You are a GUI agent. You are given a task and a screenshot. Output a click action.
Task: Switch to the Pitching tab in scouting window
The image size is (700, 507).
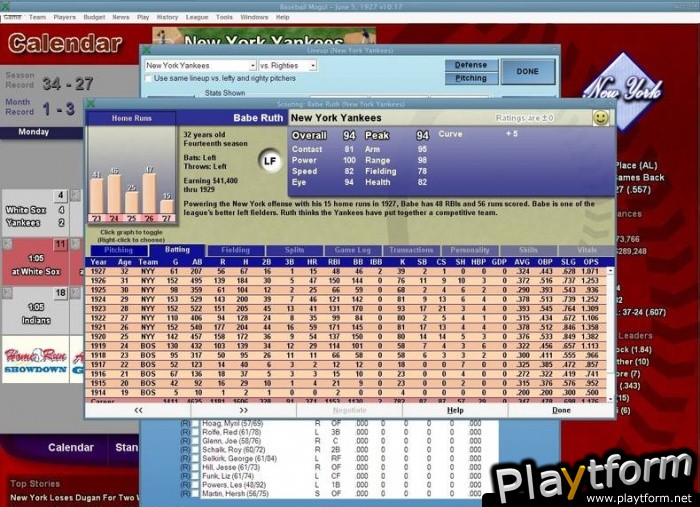[119, 250]
